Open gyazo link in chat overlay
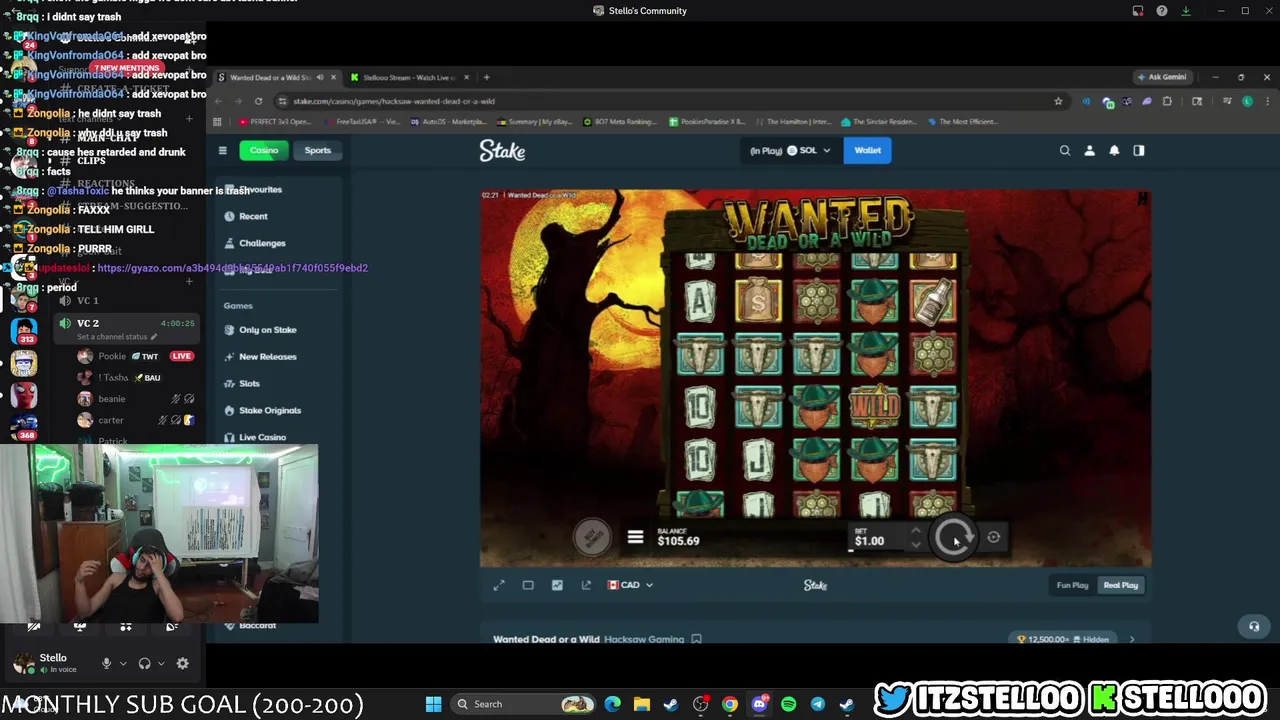The image size is (1280, 720). tap(232, 268)
